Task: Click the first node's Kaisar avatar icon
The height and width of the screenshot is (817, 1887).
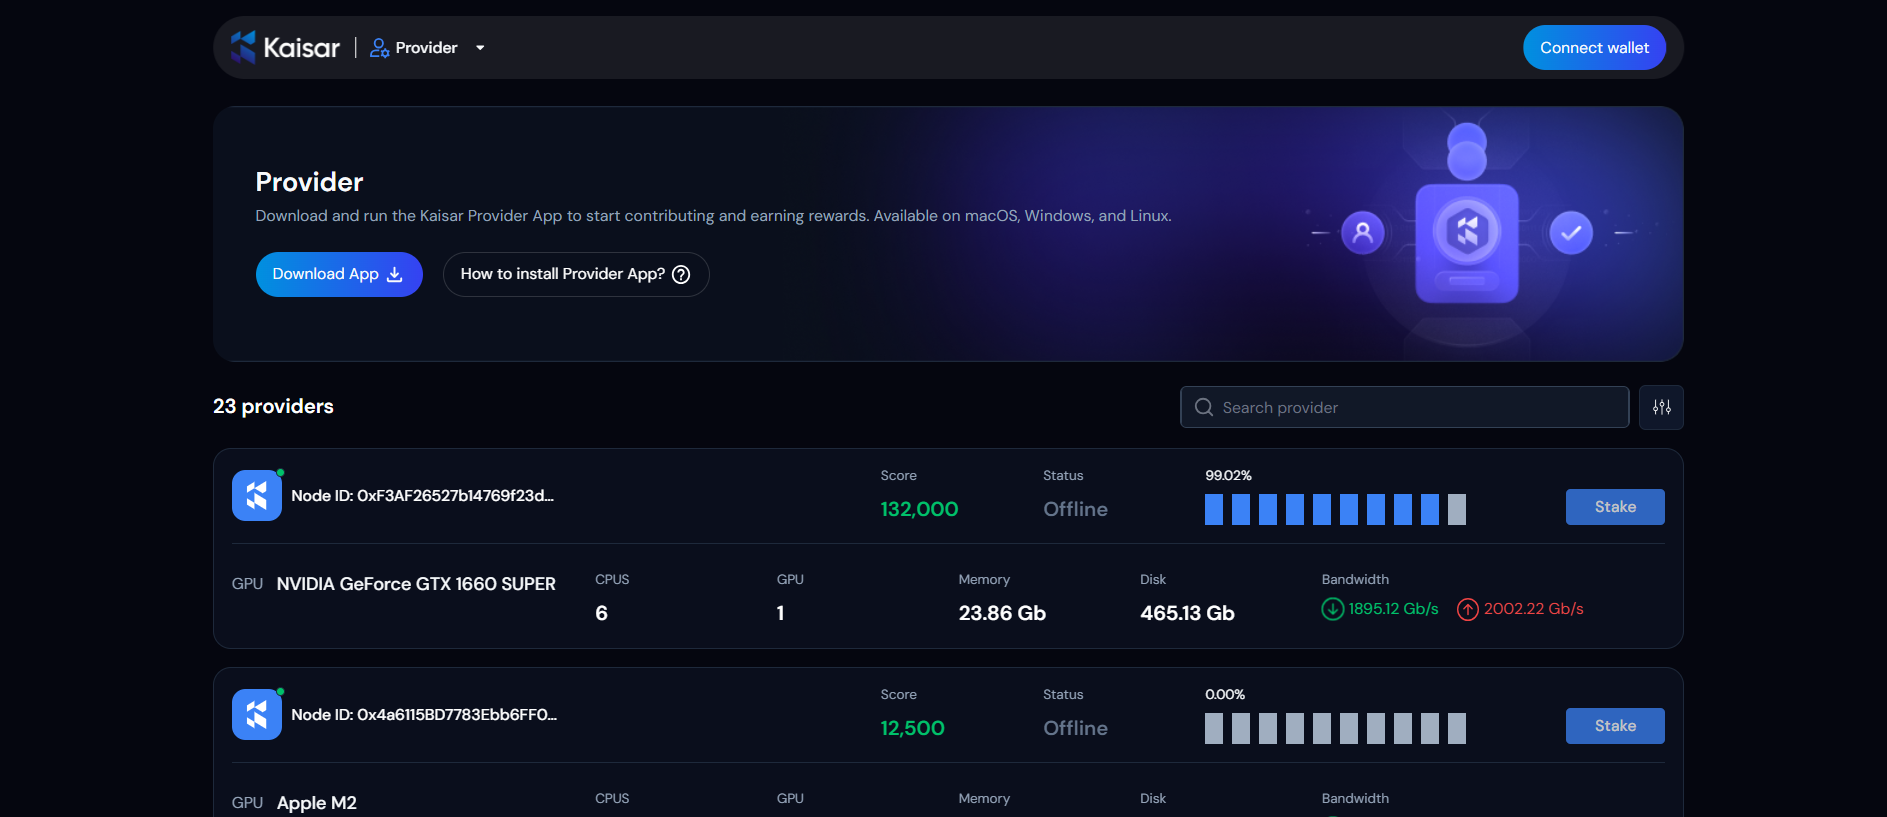Action: pos(257,496)
